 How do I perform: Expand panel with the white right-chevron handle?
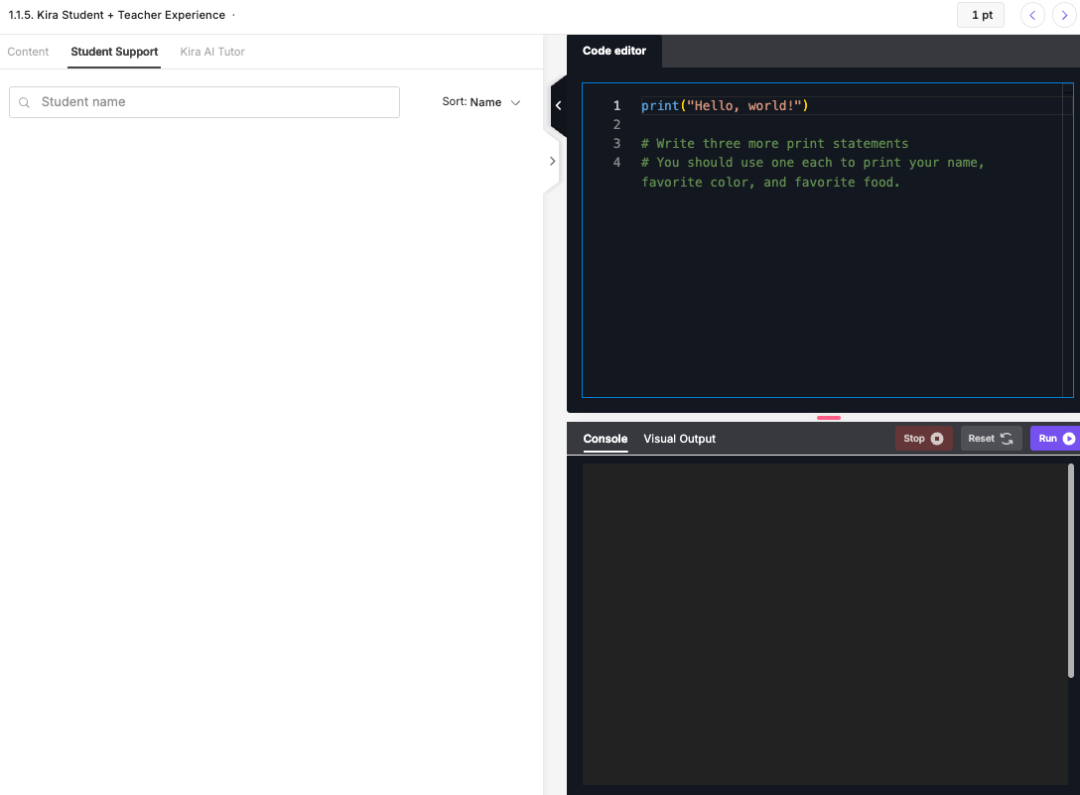[x=552, y=161]
